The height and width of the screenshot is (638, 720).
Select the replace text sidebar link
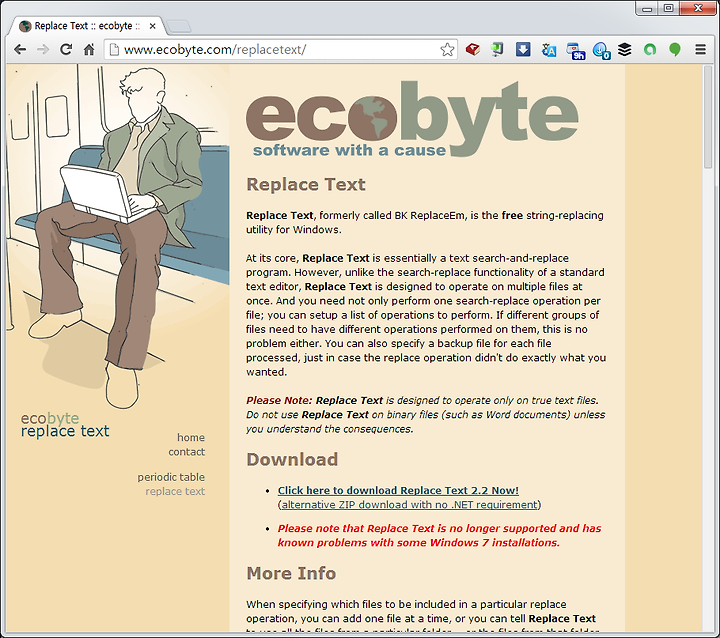click(x=175, y=491)
